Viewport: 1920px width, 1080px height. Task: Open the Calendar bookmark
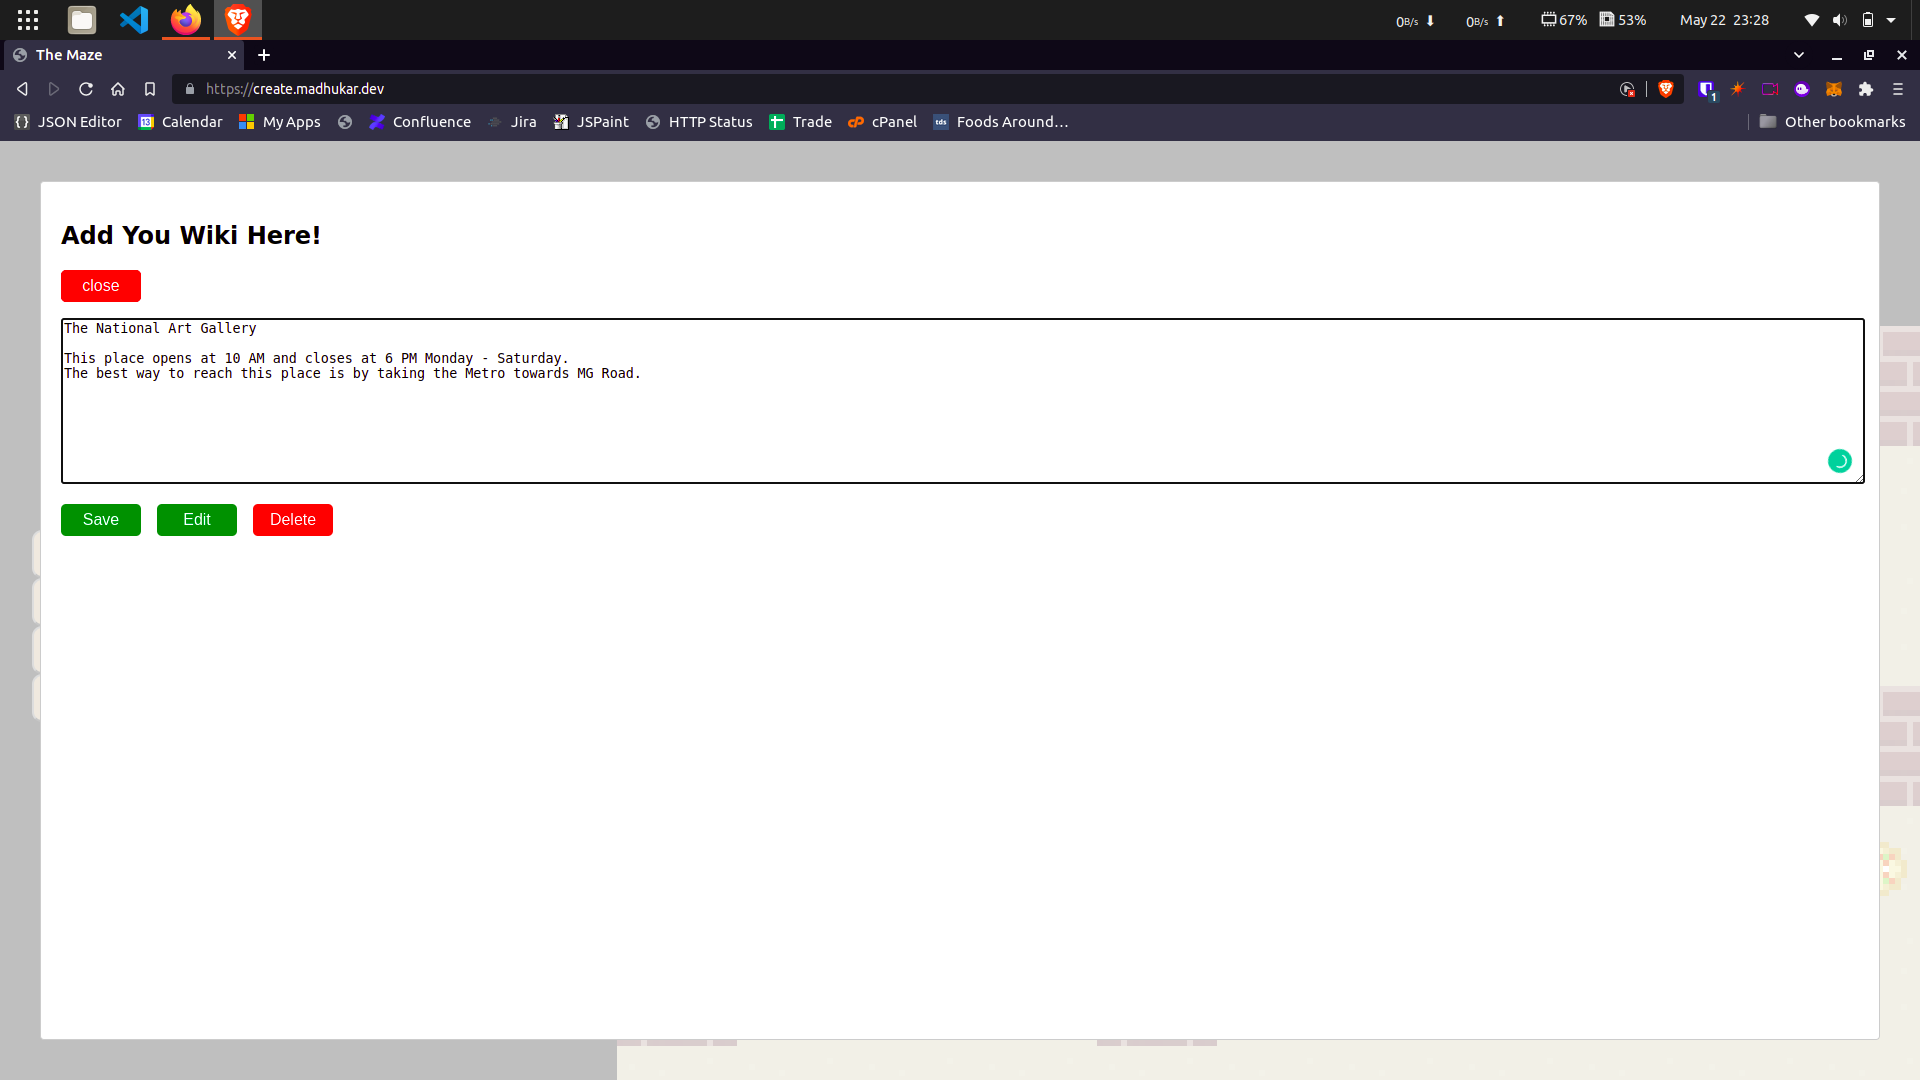[180, 122]
